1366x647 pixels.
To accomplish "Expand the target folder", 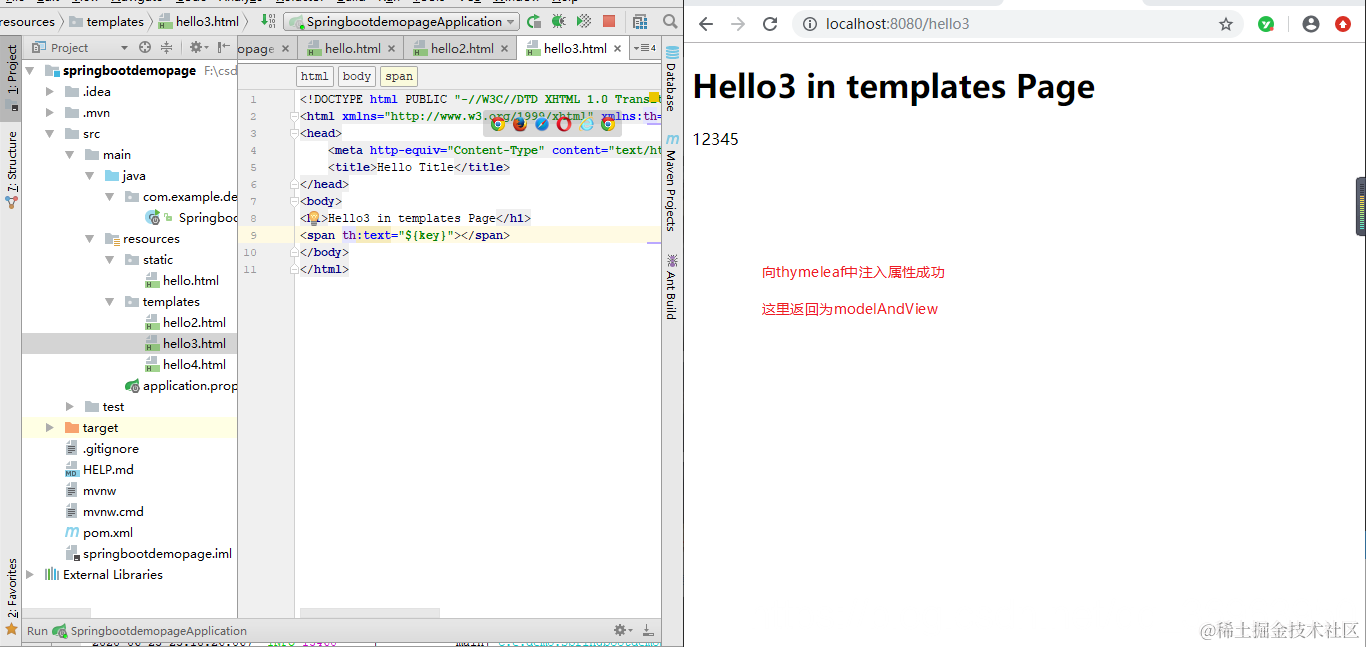I will coord(50,428).
